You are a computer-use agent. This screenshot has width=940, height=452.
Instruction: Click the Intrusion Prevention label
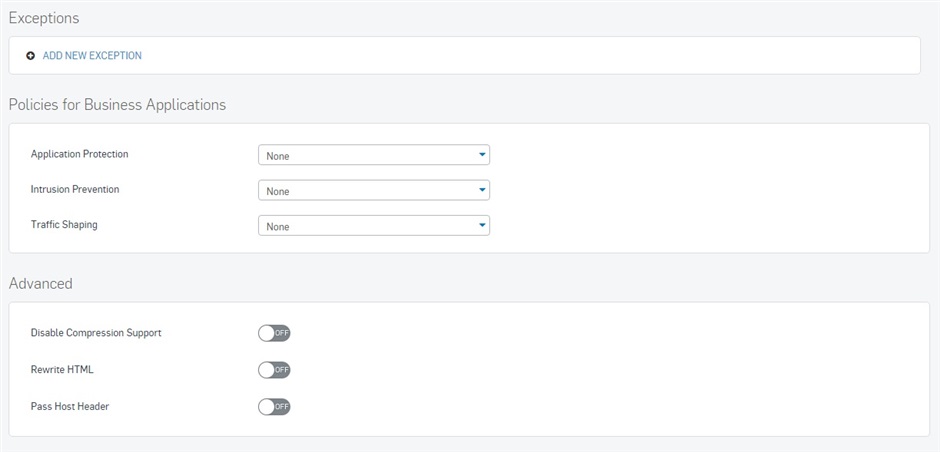[x=75, y=189]
